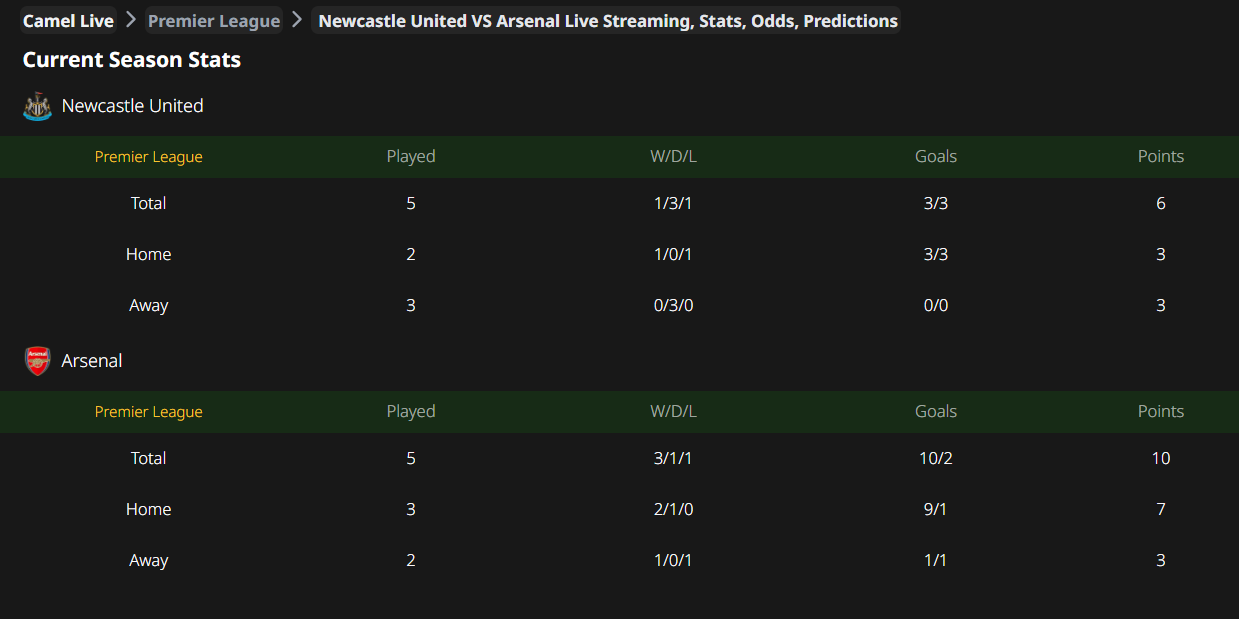Click the Arsenal club crest icon
Screen dimensions: 1239x619
(37, 361)
